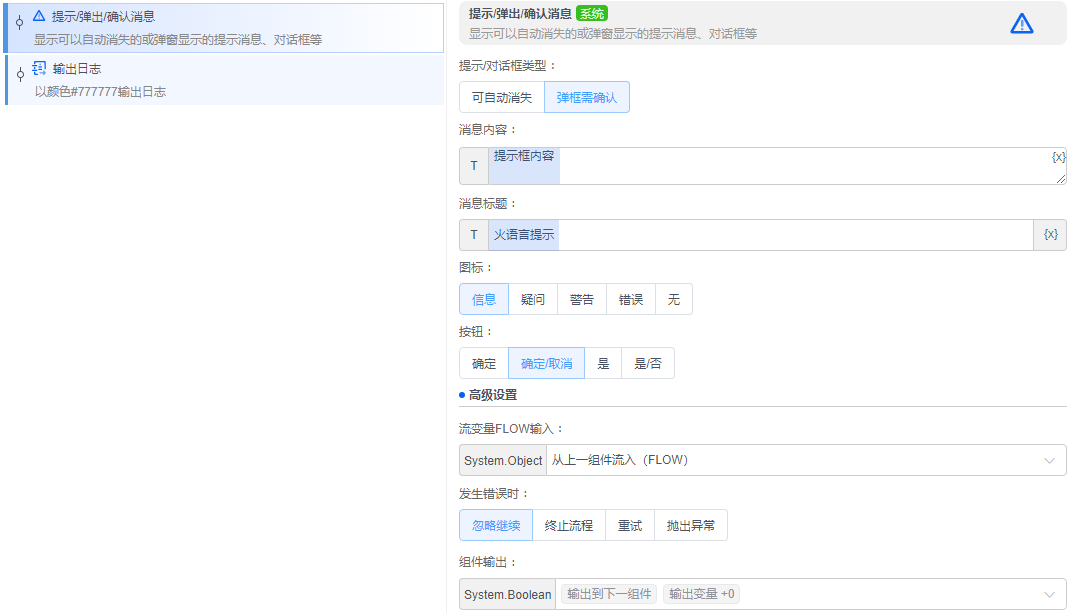Click the T text-type icon beside 消息内容

click(473, 165)
